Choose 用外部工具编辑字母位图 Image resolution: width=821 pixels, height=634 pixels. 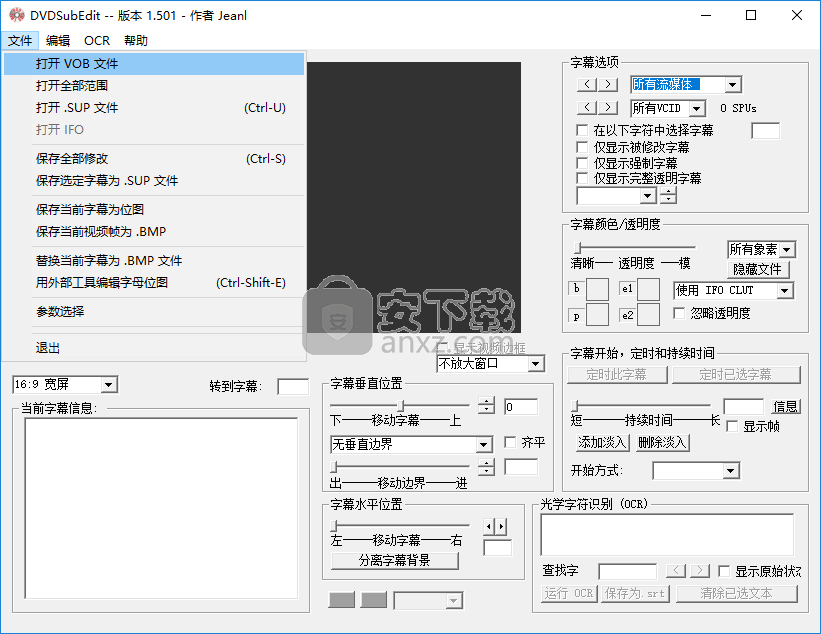154,282
